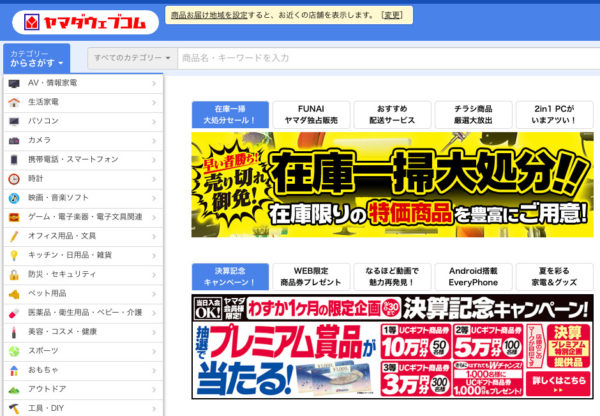600x416 pixels.
Task: Click the padlock icon for 防災・セキュリティ
Action: pos(14,274)
